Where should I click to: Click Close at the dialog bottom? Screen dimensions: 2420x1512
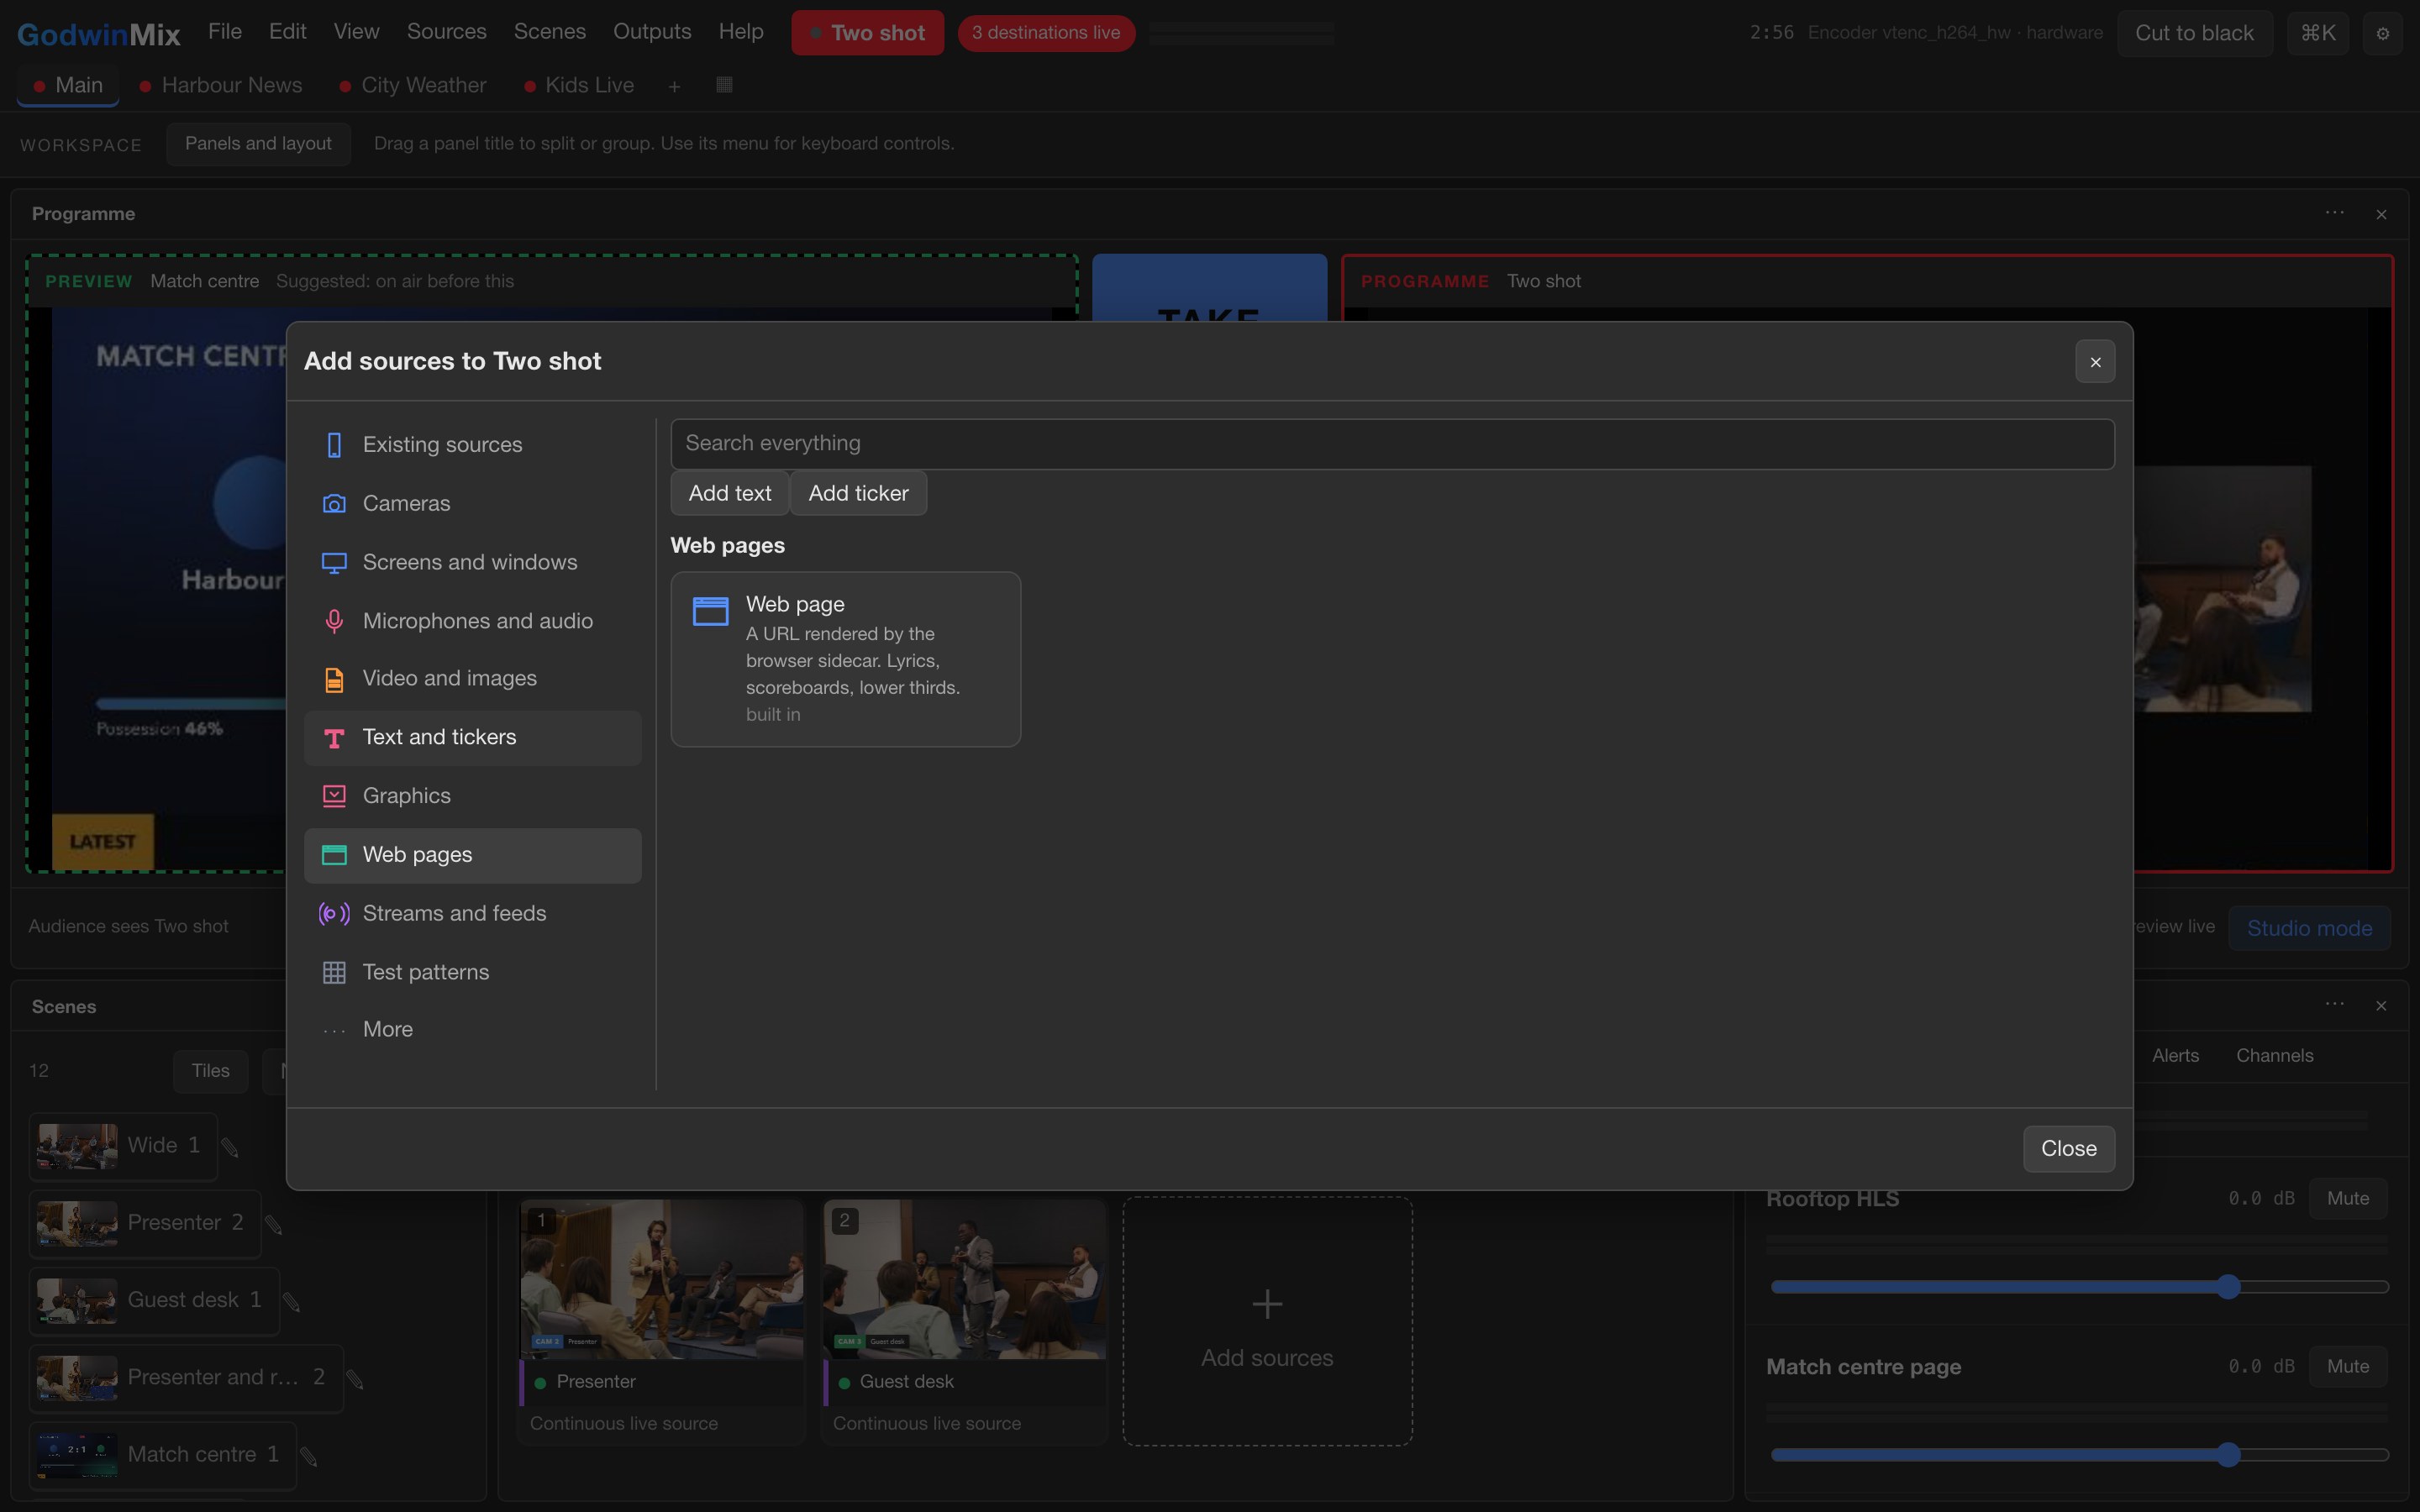pyautogui.click(x=2068, y=1149)
